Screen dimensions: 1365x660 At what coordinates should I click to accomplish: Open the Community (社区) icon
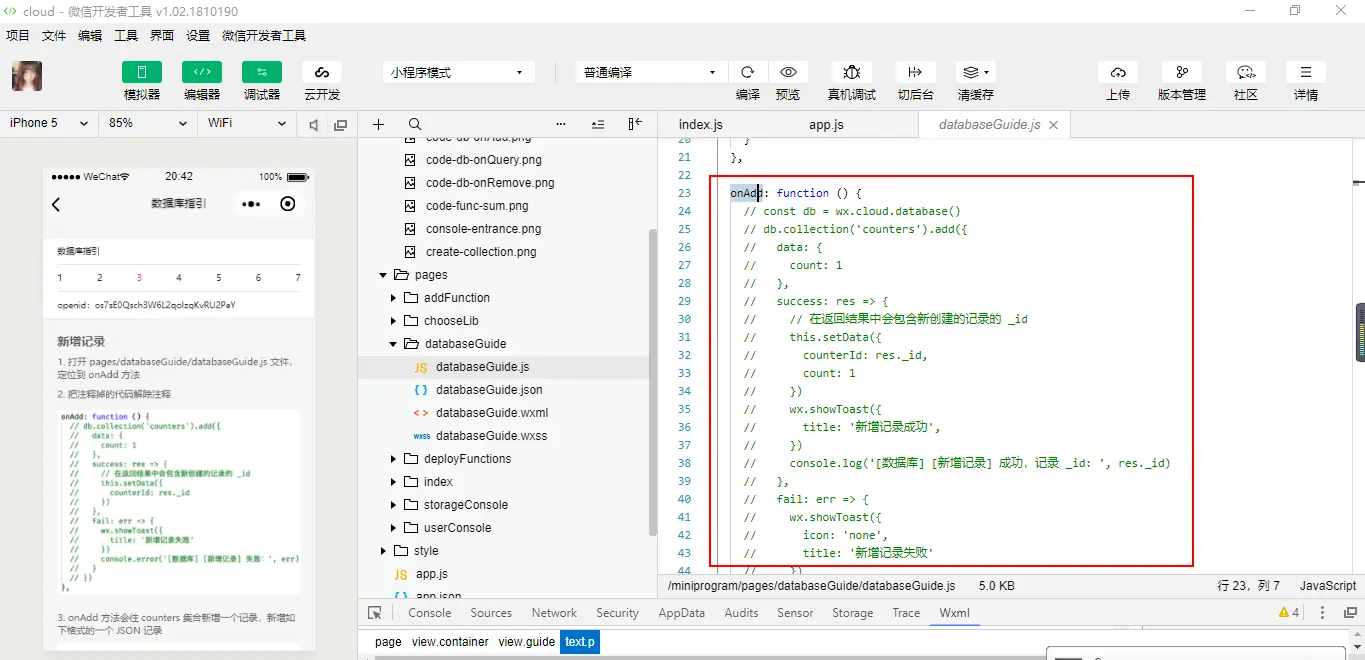click(x=1246, y=72)
